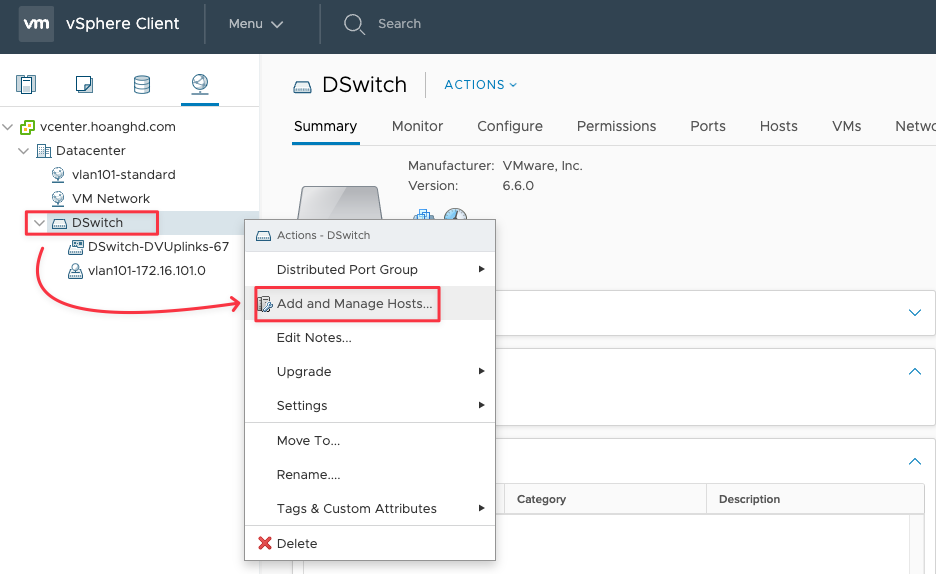Open the Menu dropdown

pos(255,24)
